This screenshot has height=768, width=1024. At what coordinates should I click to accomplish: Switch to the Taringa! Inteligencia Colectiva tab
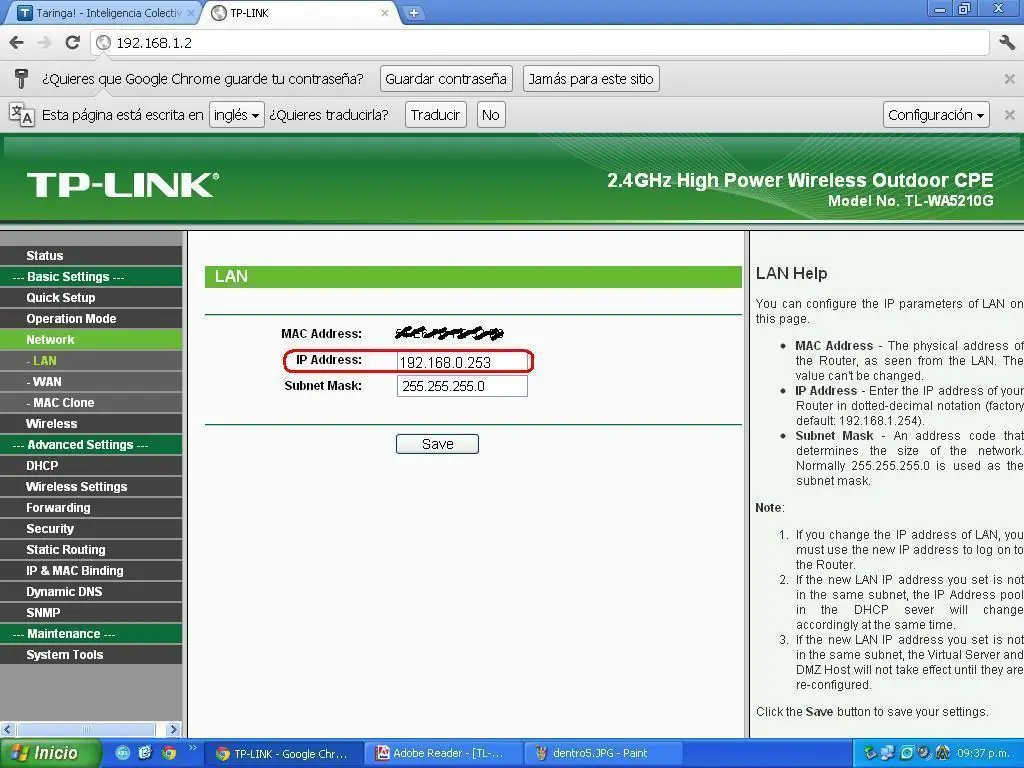click(106, 13)
